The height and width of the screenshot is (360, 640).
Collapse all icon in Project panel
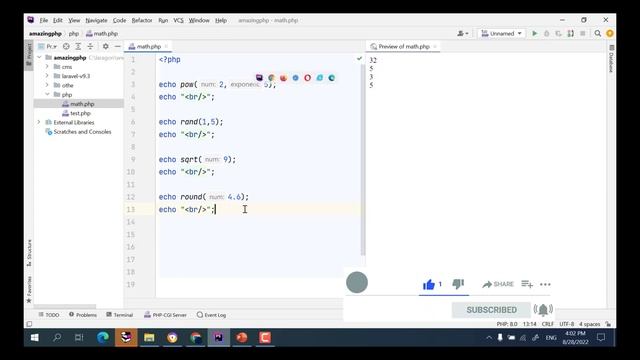(90, 47)
